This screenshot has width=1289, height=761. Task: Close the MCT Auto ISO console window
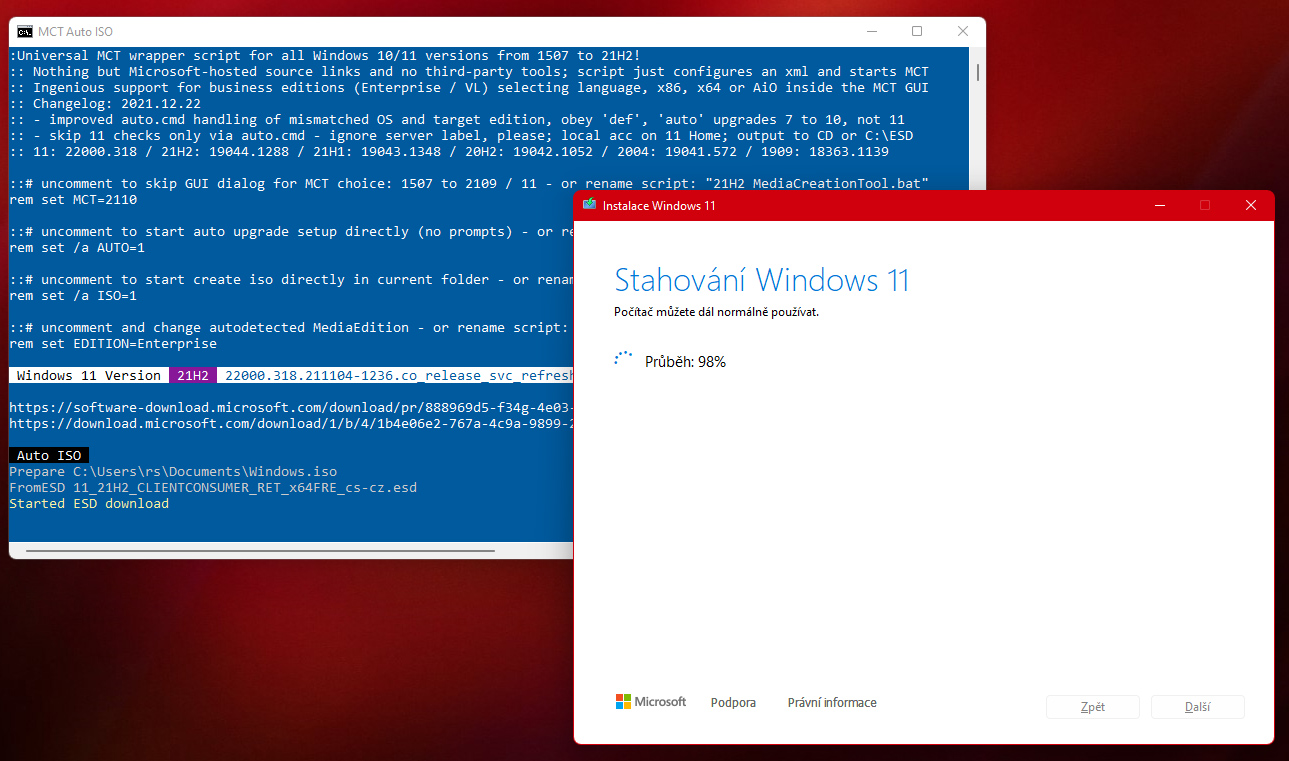tap(962, 32)
